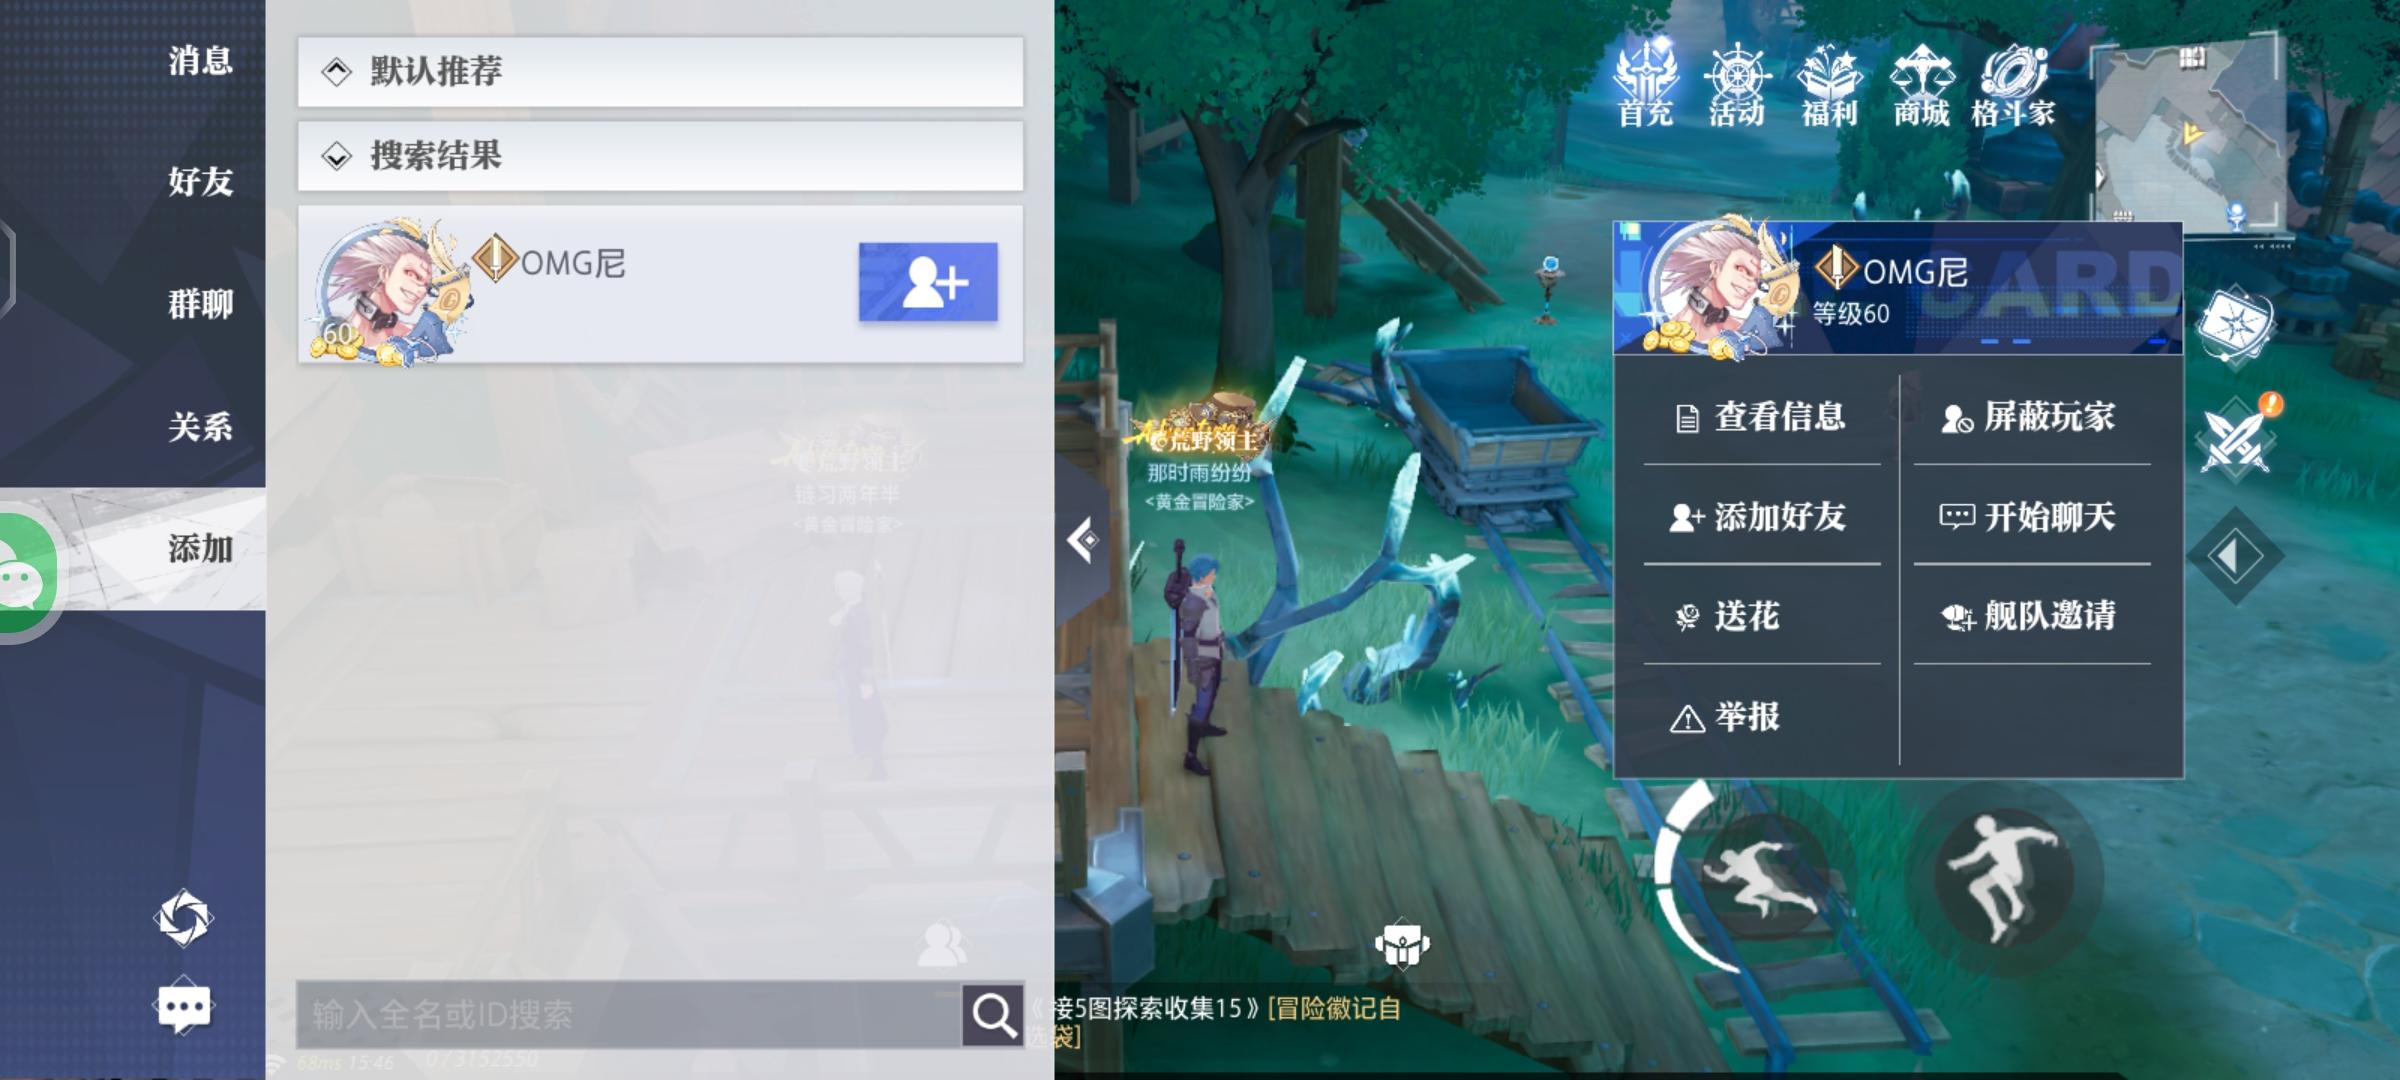
Task: Switch to the 群聊 tab
Action: [200, 304]
